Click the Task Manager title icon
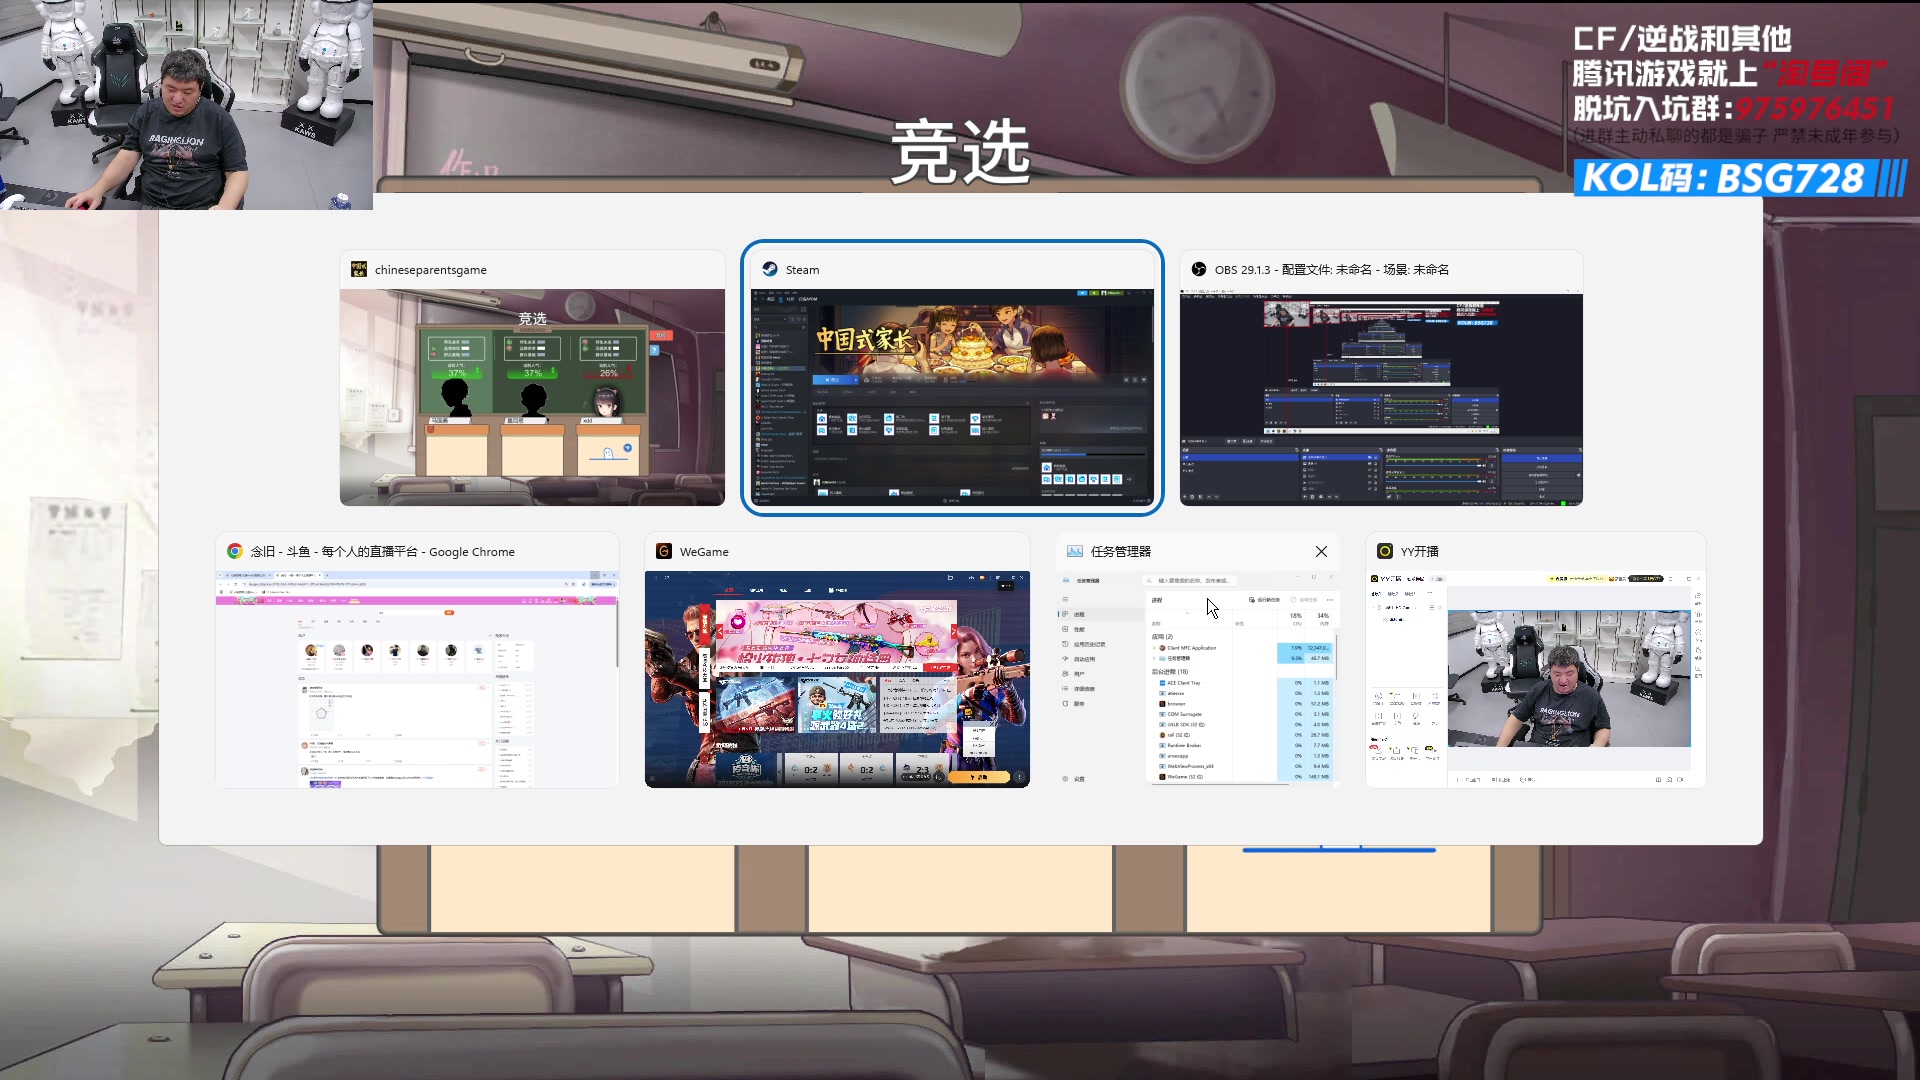 point(1075,551)
